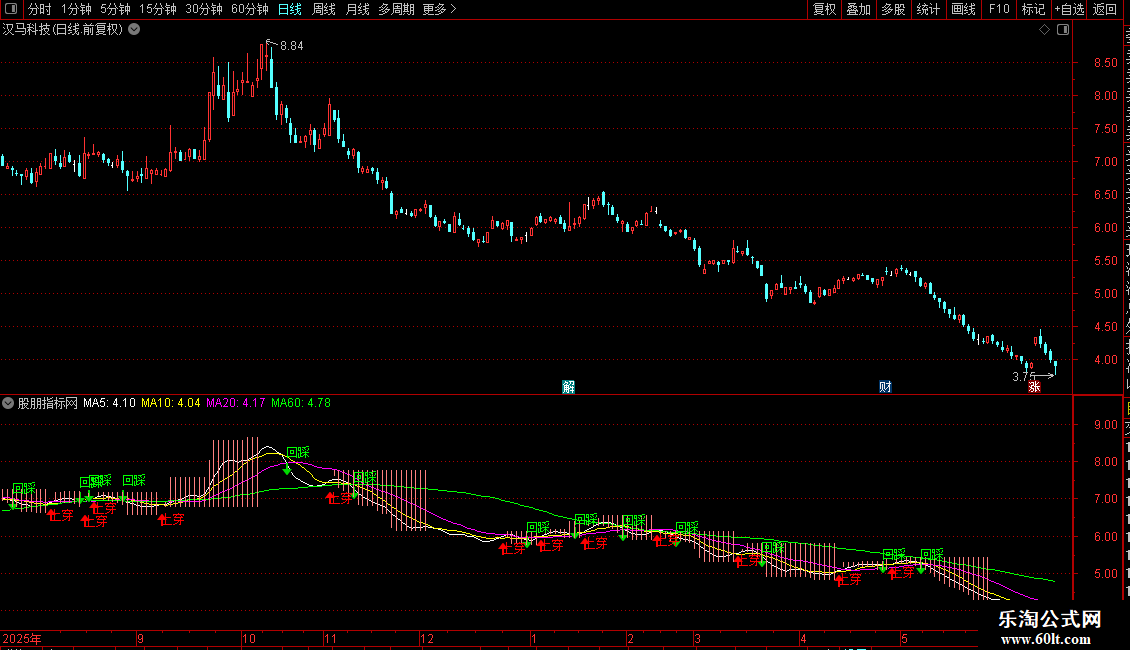
Task: Select 30分钟 period
Action: 204,9
